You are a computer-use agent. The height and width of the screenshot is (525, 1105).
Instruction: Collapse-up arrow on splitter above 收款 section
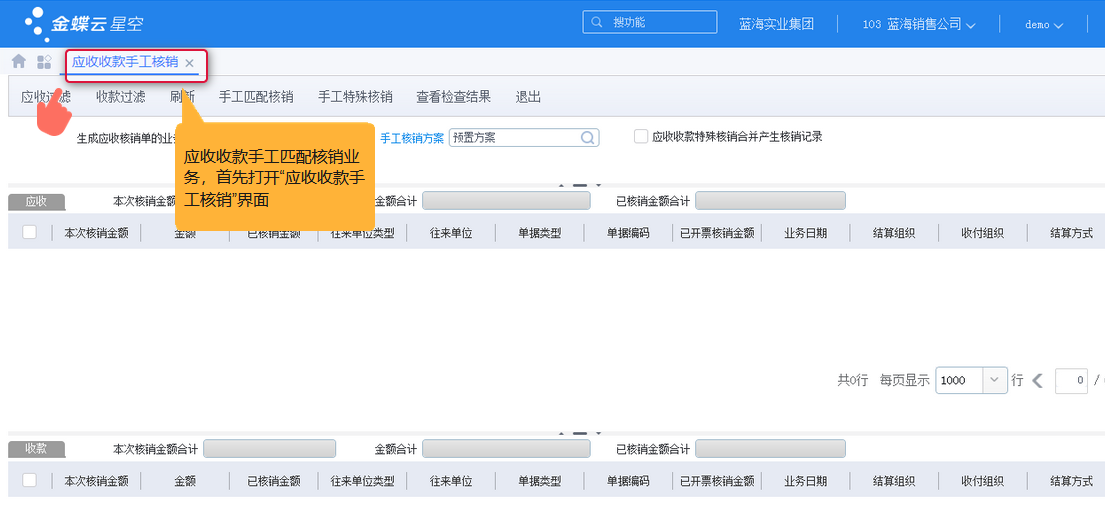562,433
